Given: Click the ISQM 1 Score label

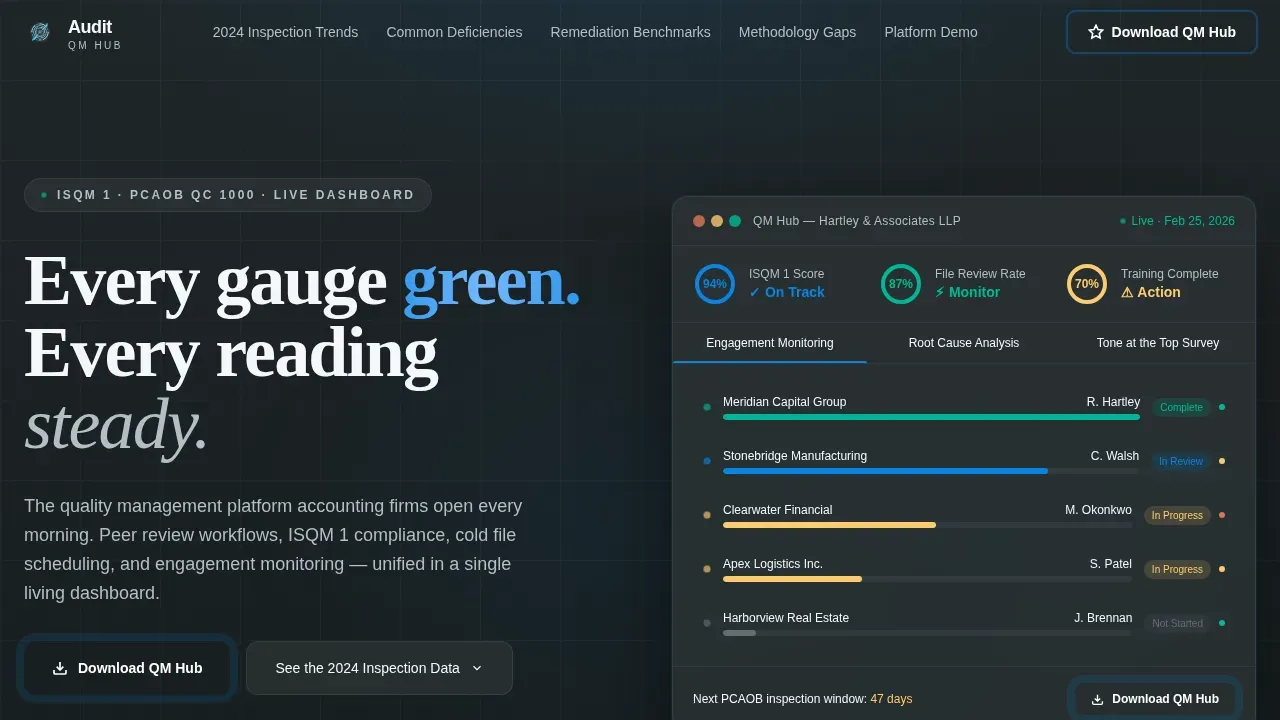Looking at the screenshot, I should 787,274.
